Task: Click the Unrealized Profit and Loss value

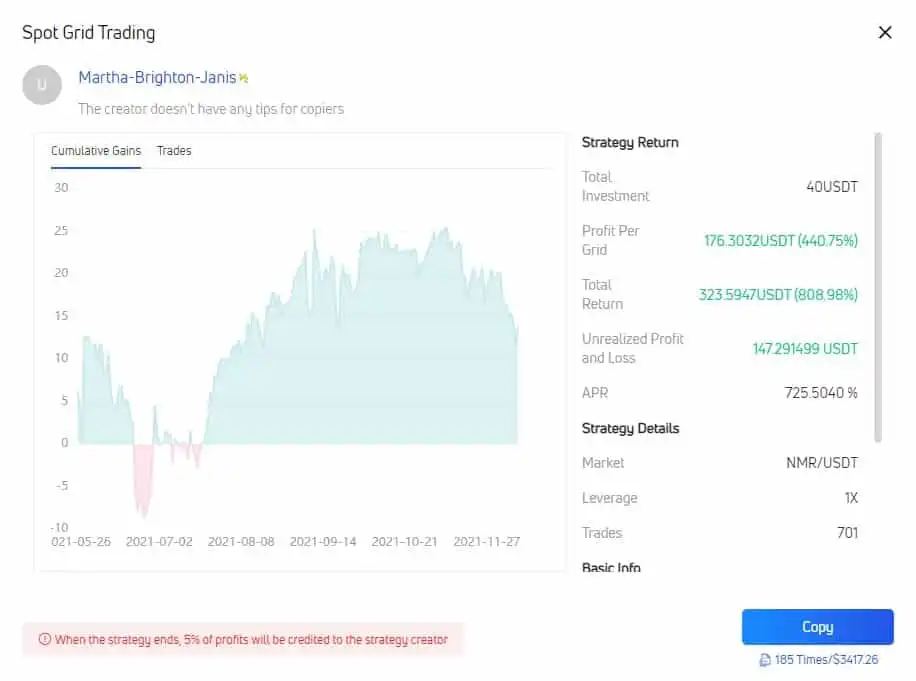Action: pyautogui.click(x=804, y=349)
